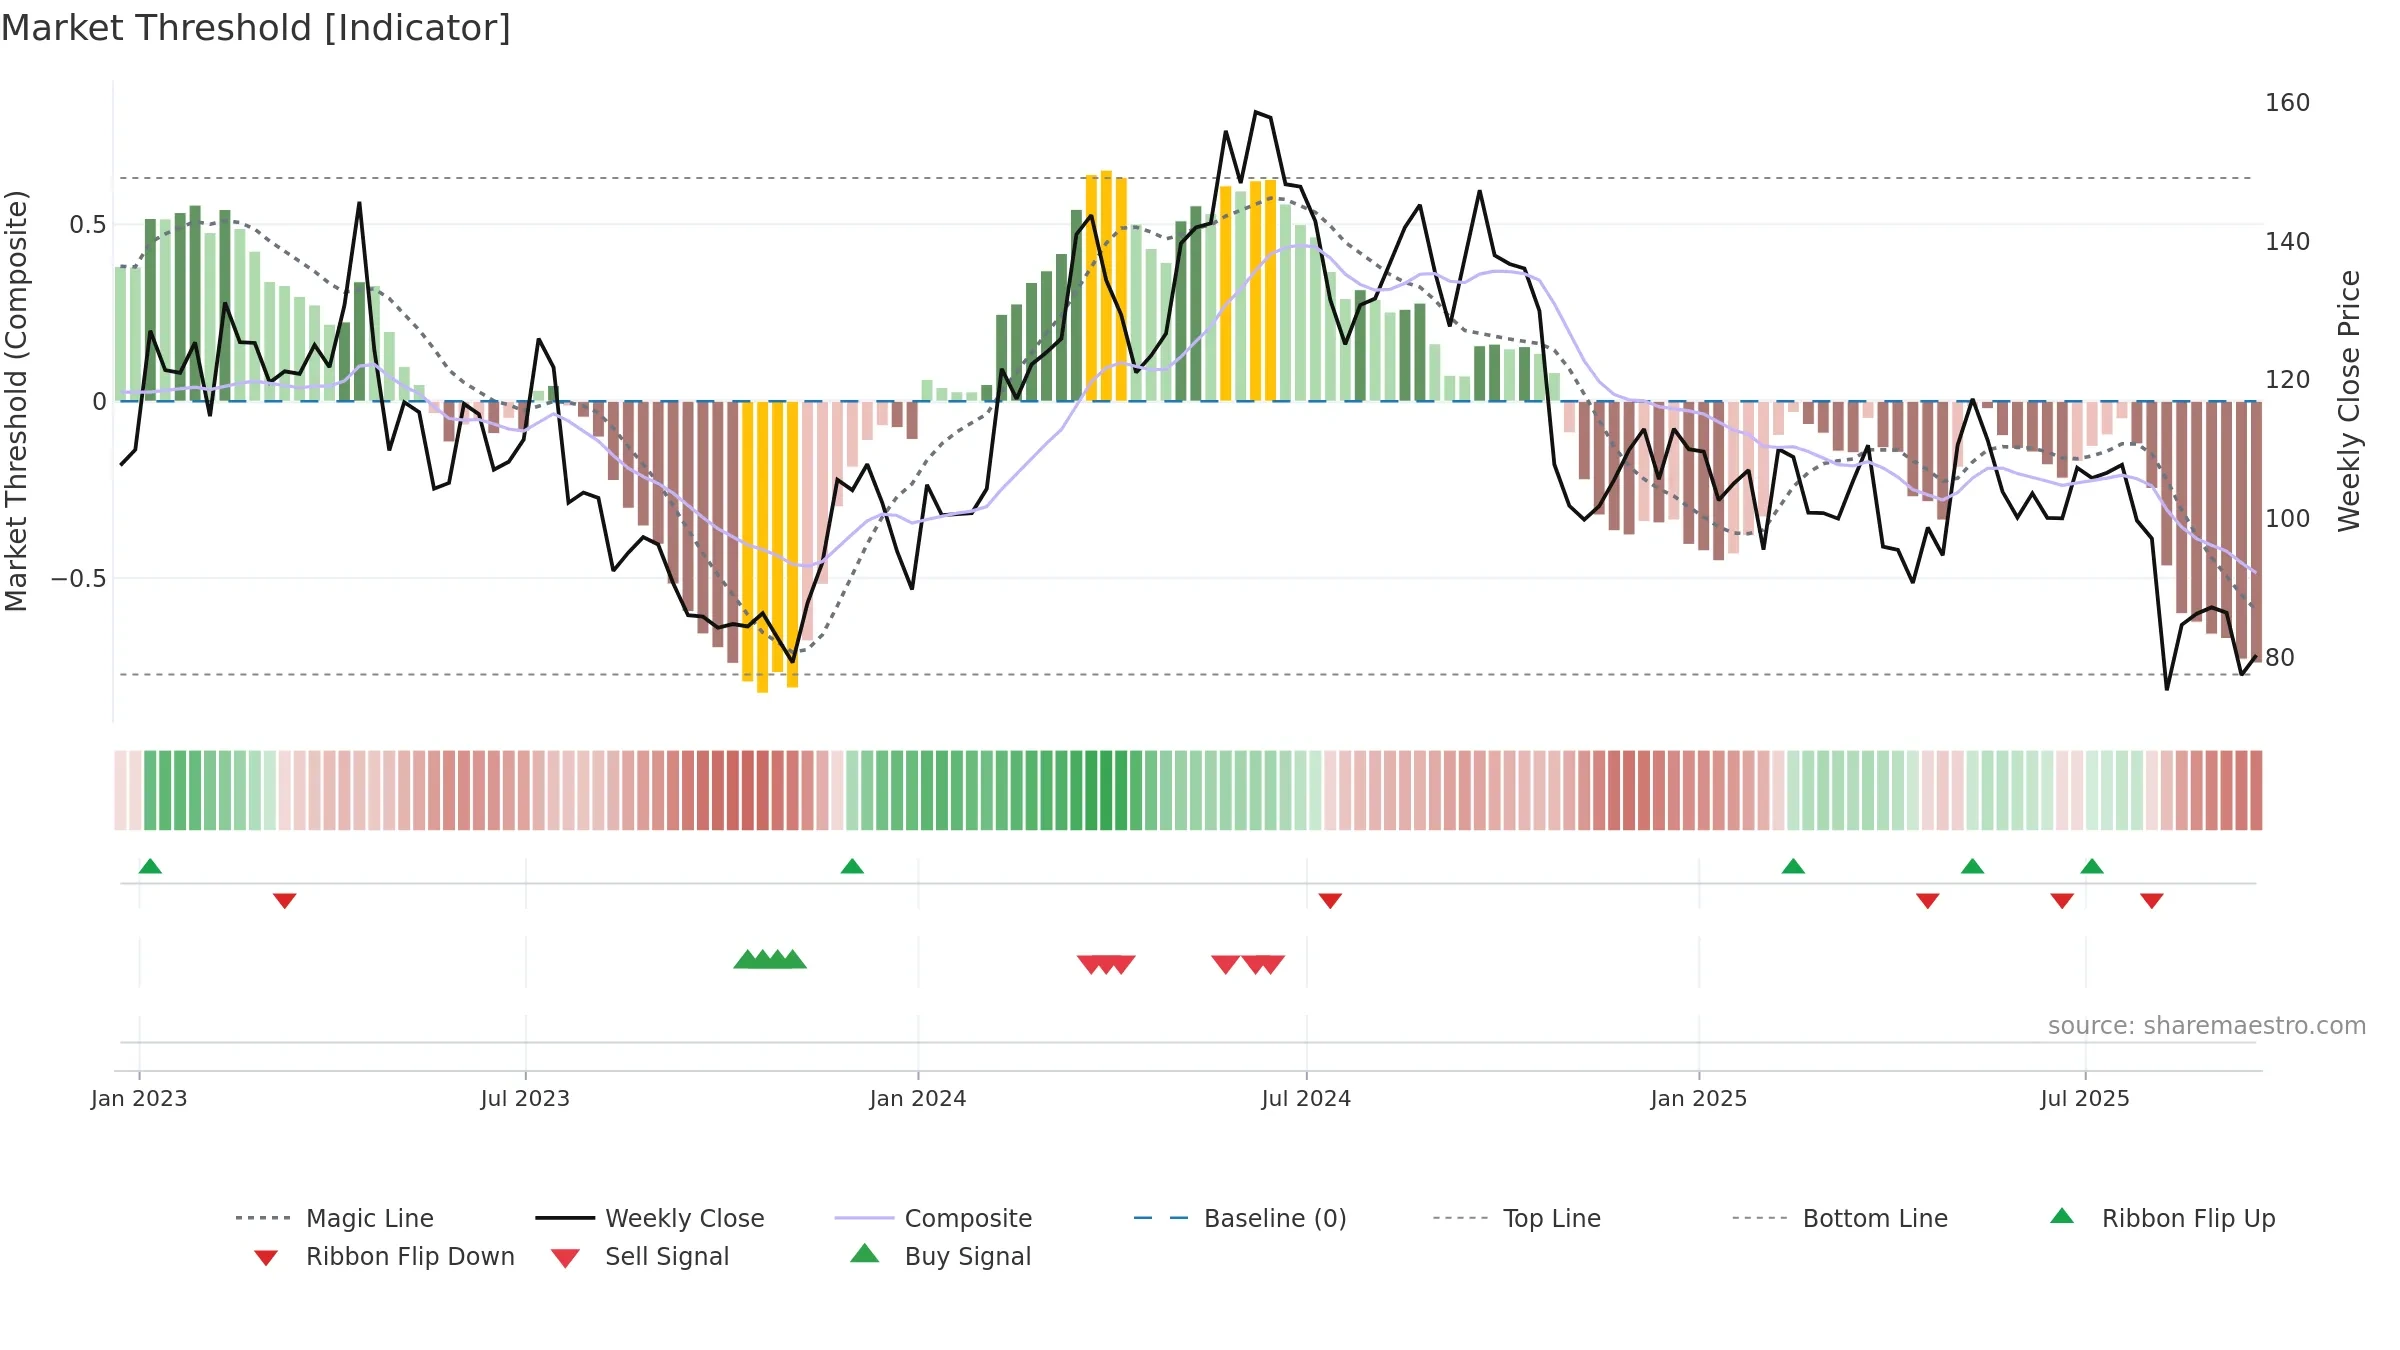2400x1350 pixels.
Task: Click the Ribbon Flip Down marker just after Jul 2024
Action: 1330,901
